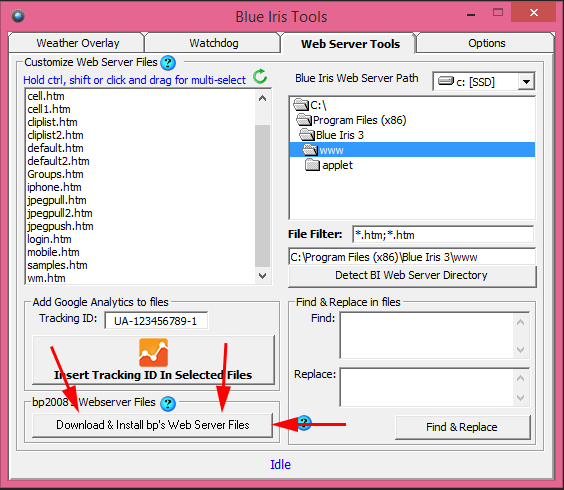Click Detect BI Web Server Directory button

tap(412, 276)
